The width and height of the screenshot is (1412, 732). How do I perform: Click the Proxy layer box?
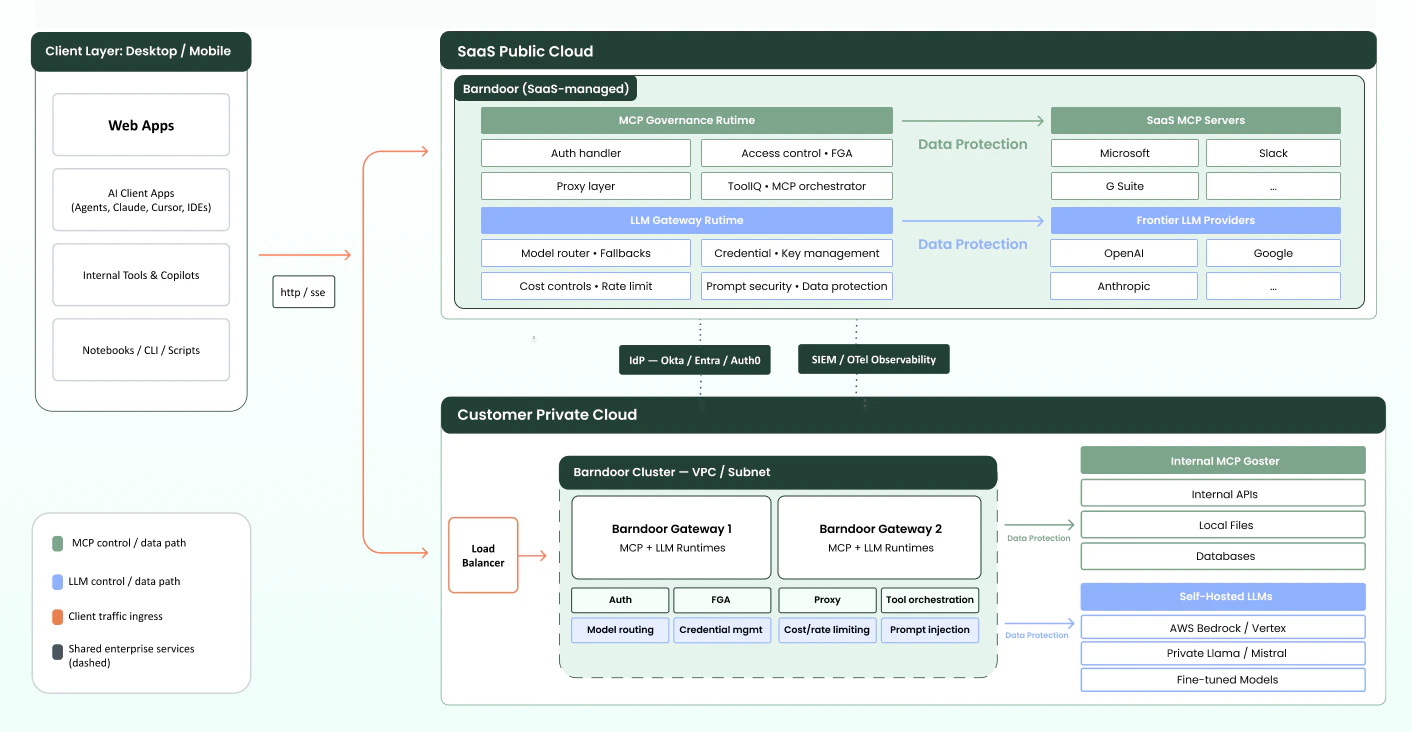(586, 186)
